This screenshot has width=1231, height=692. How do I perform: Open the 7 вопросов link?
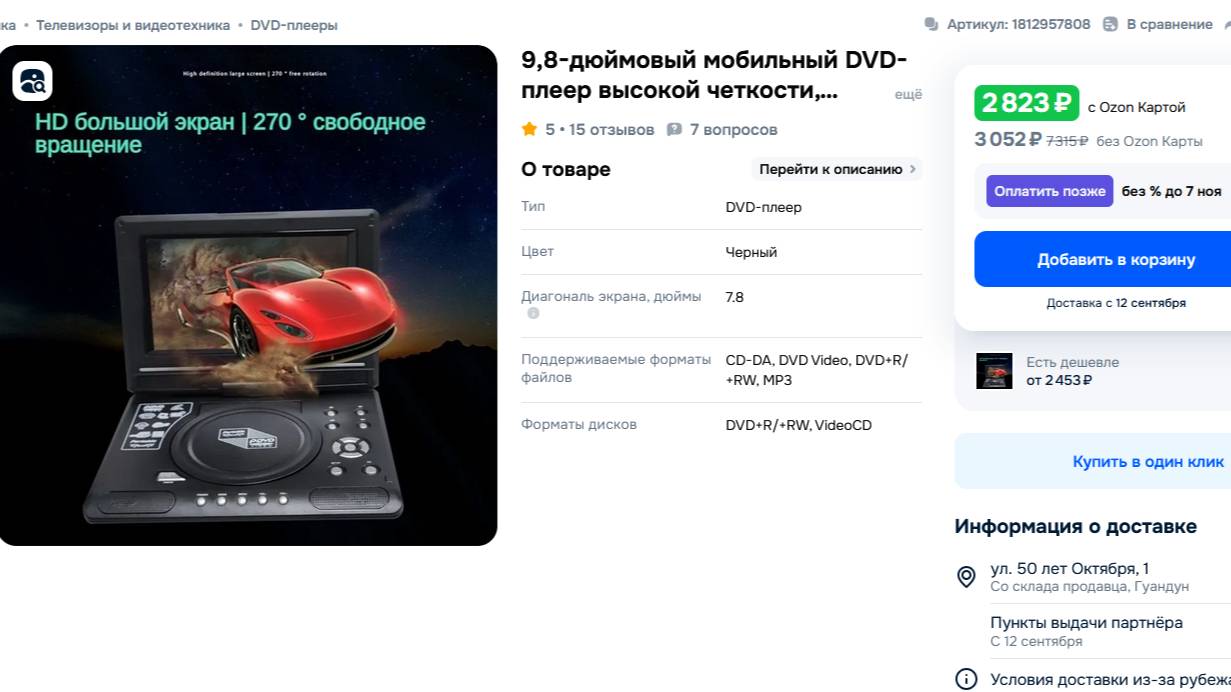(733, 129)
